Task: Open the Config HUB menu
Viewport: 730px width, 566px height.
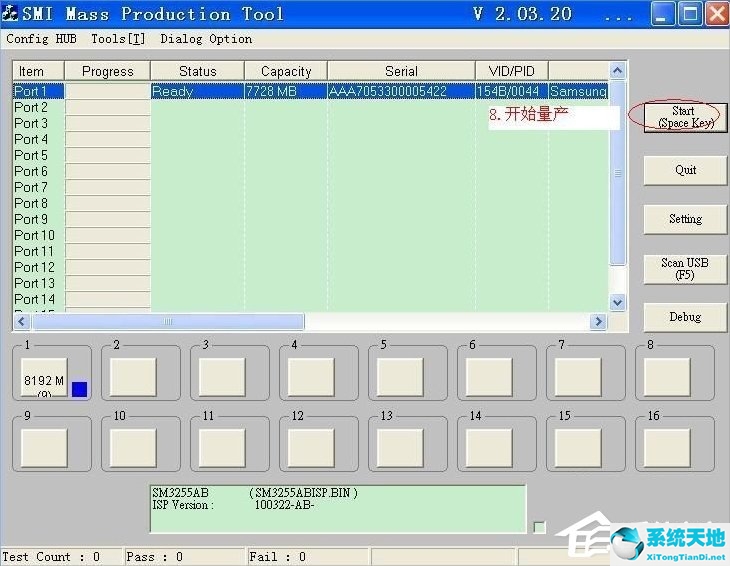Action: [41, 39]
